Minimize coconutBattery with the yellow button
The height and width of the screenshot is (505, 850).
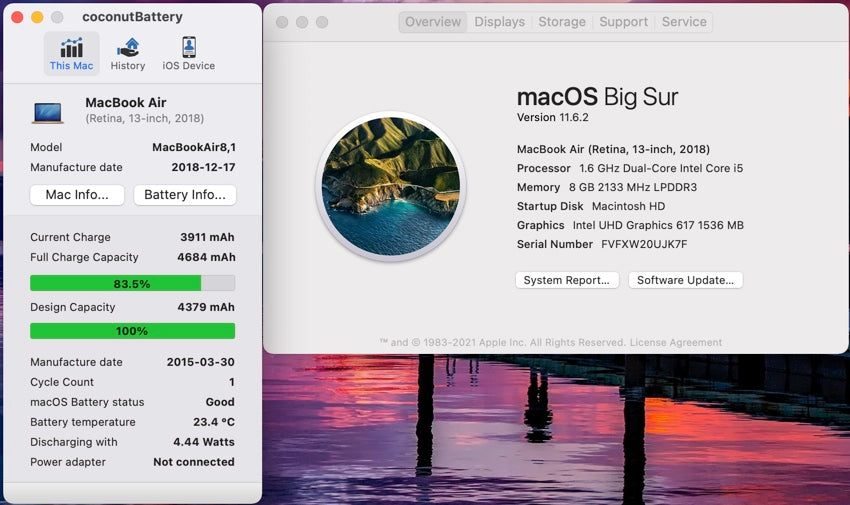[37, 17]
